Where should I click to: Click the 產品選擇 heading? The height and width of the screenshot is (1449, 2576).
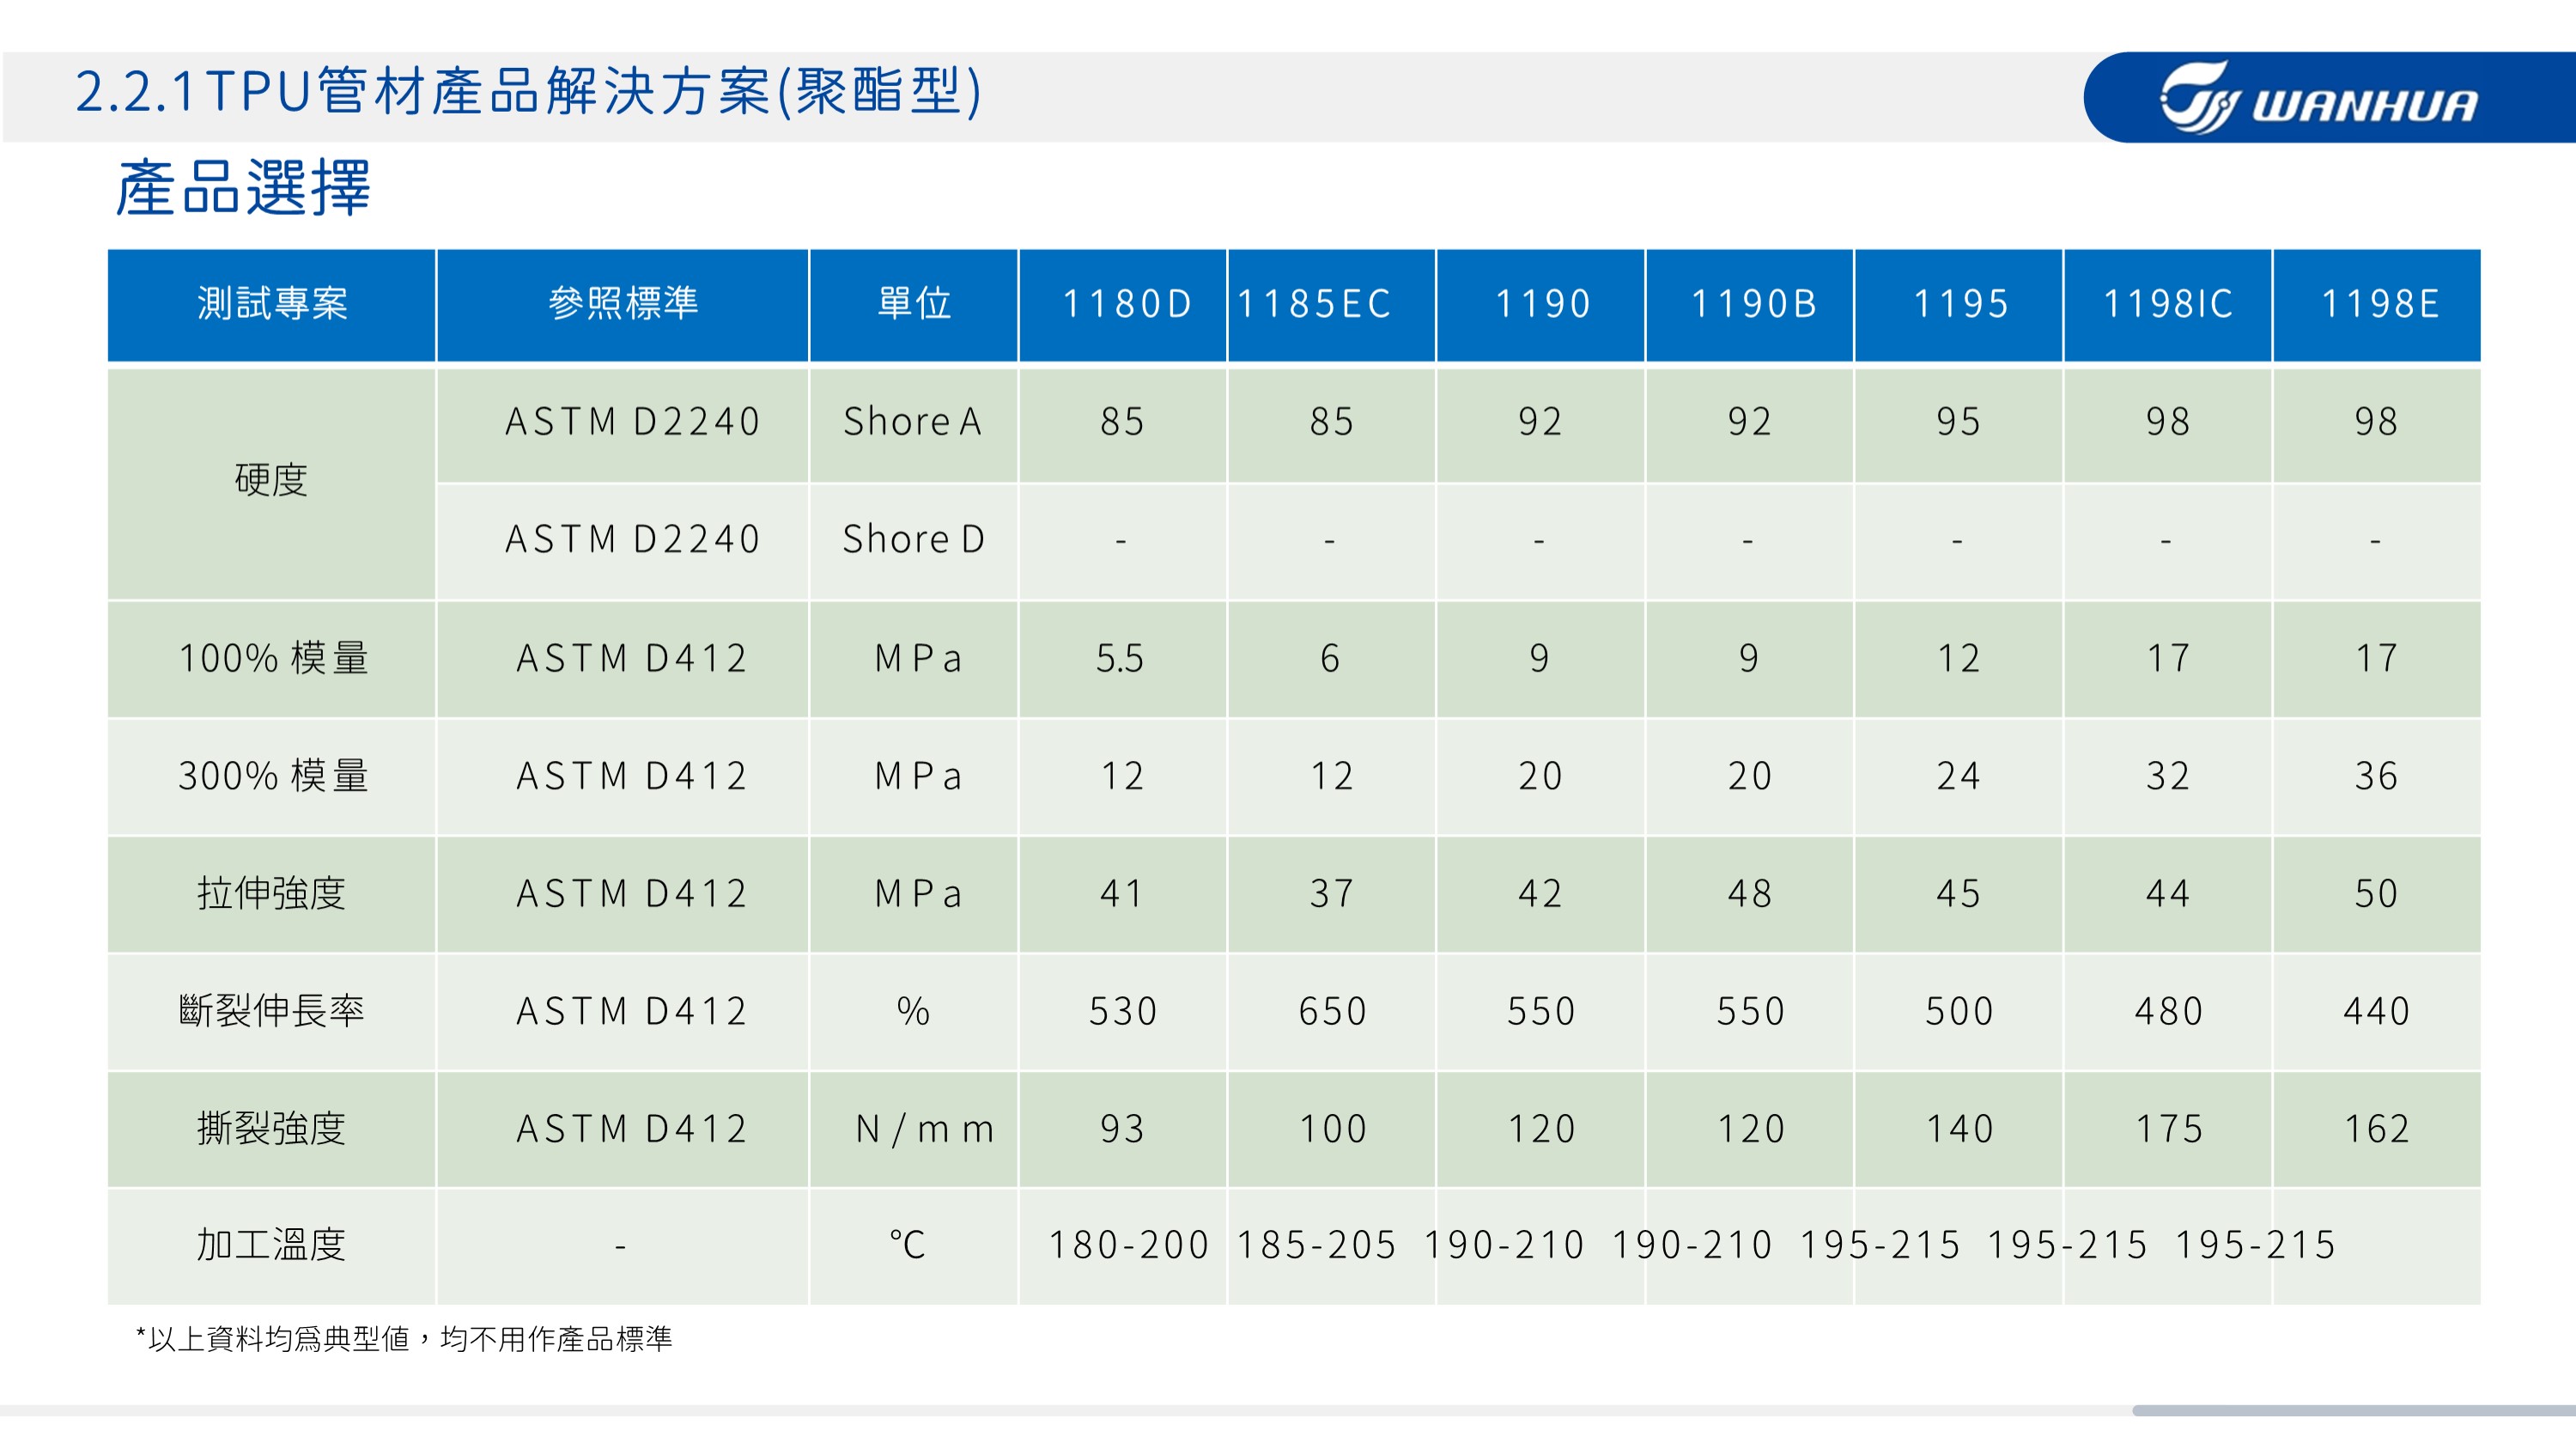[243, 188]
